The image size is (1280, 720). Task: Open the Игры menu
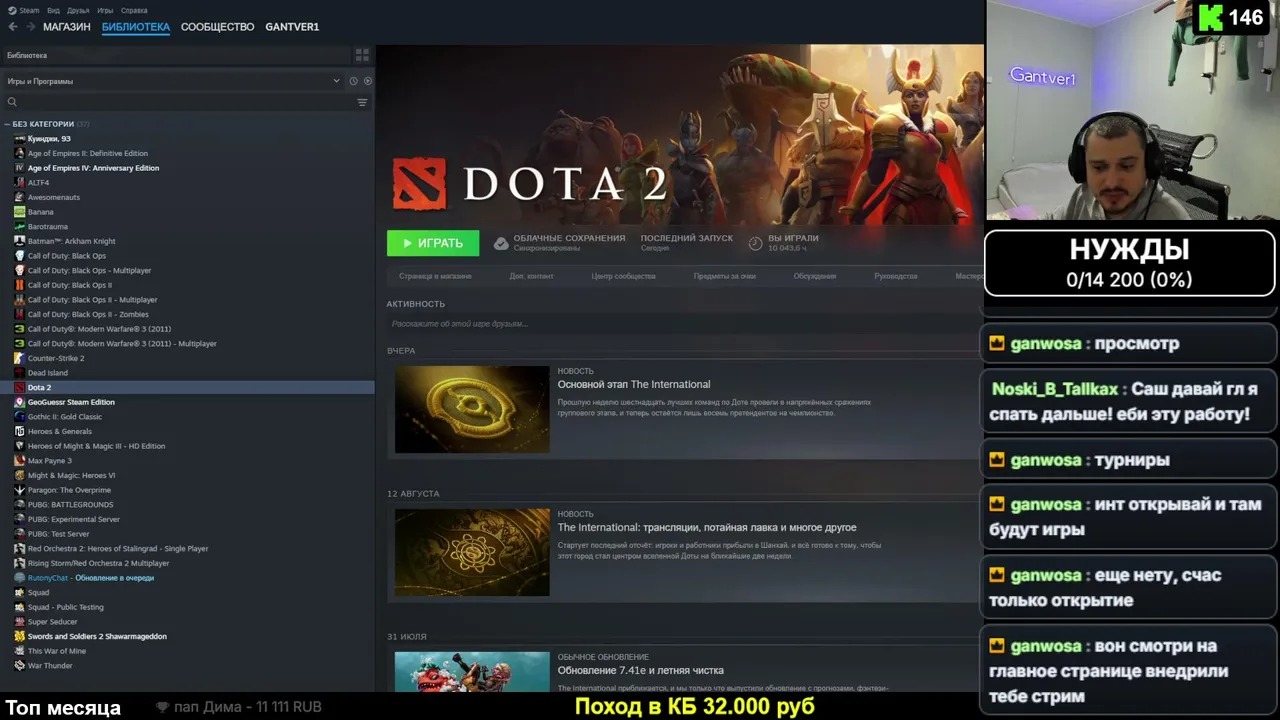pos(105,10)
